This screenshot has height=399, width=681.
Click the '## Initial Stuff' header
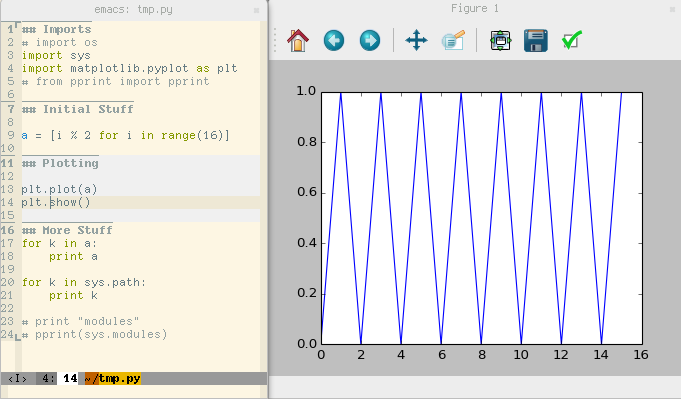coord(77,109)
